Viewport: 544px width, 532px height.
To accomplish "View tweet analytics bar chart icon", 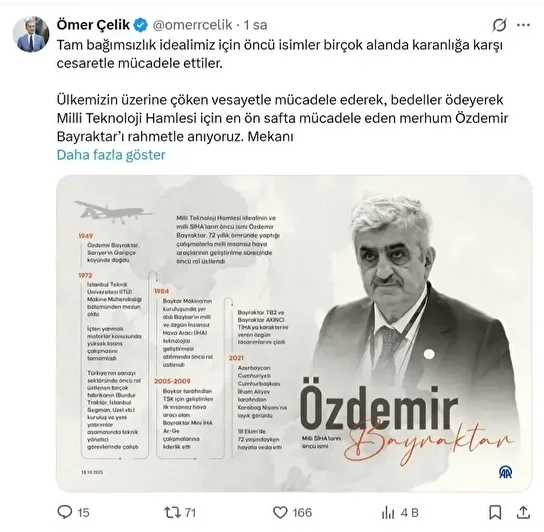I will tap(388, 512).
